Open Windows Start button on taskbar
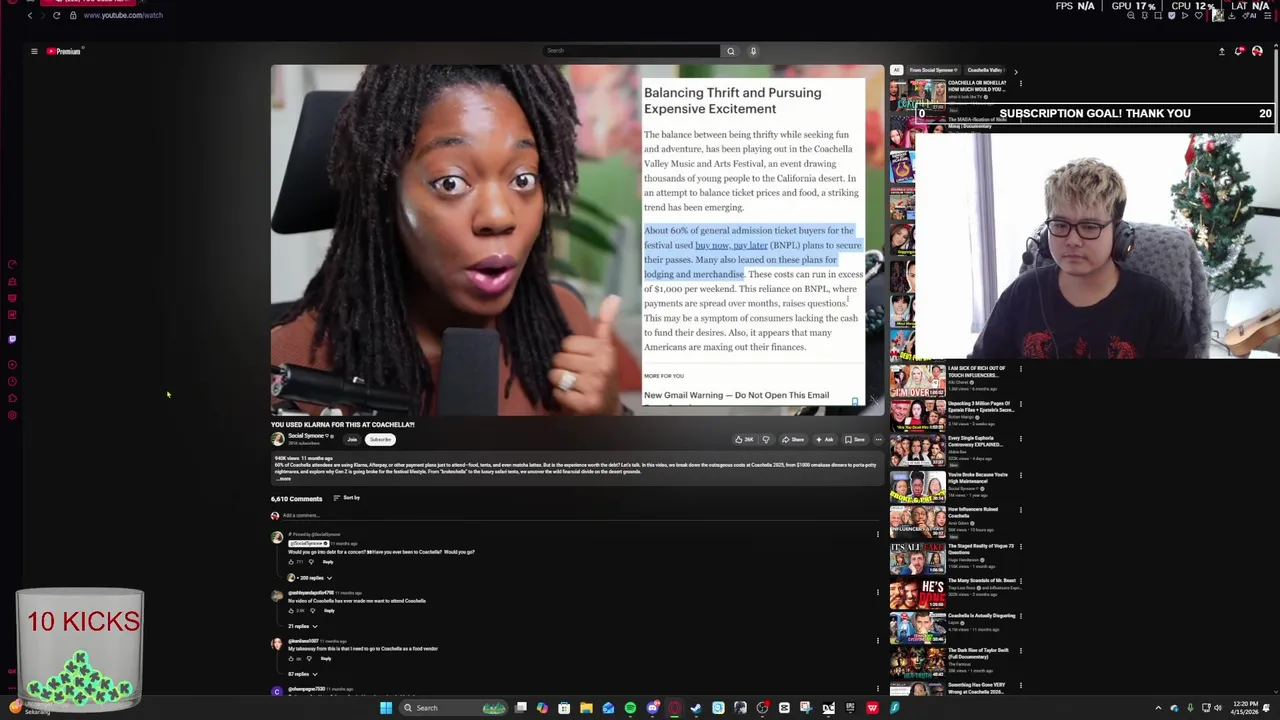 (385, 708)
